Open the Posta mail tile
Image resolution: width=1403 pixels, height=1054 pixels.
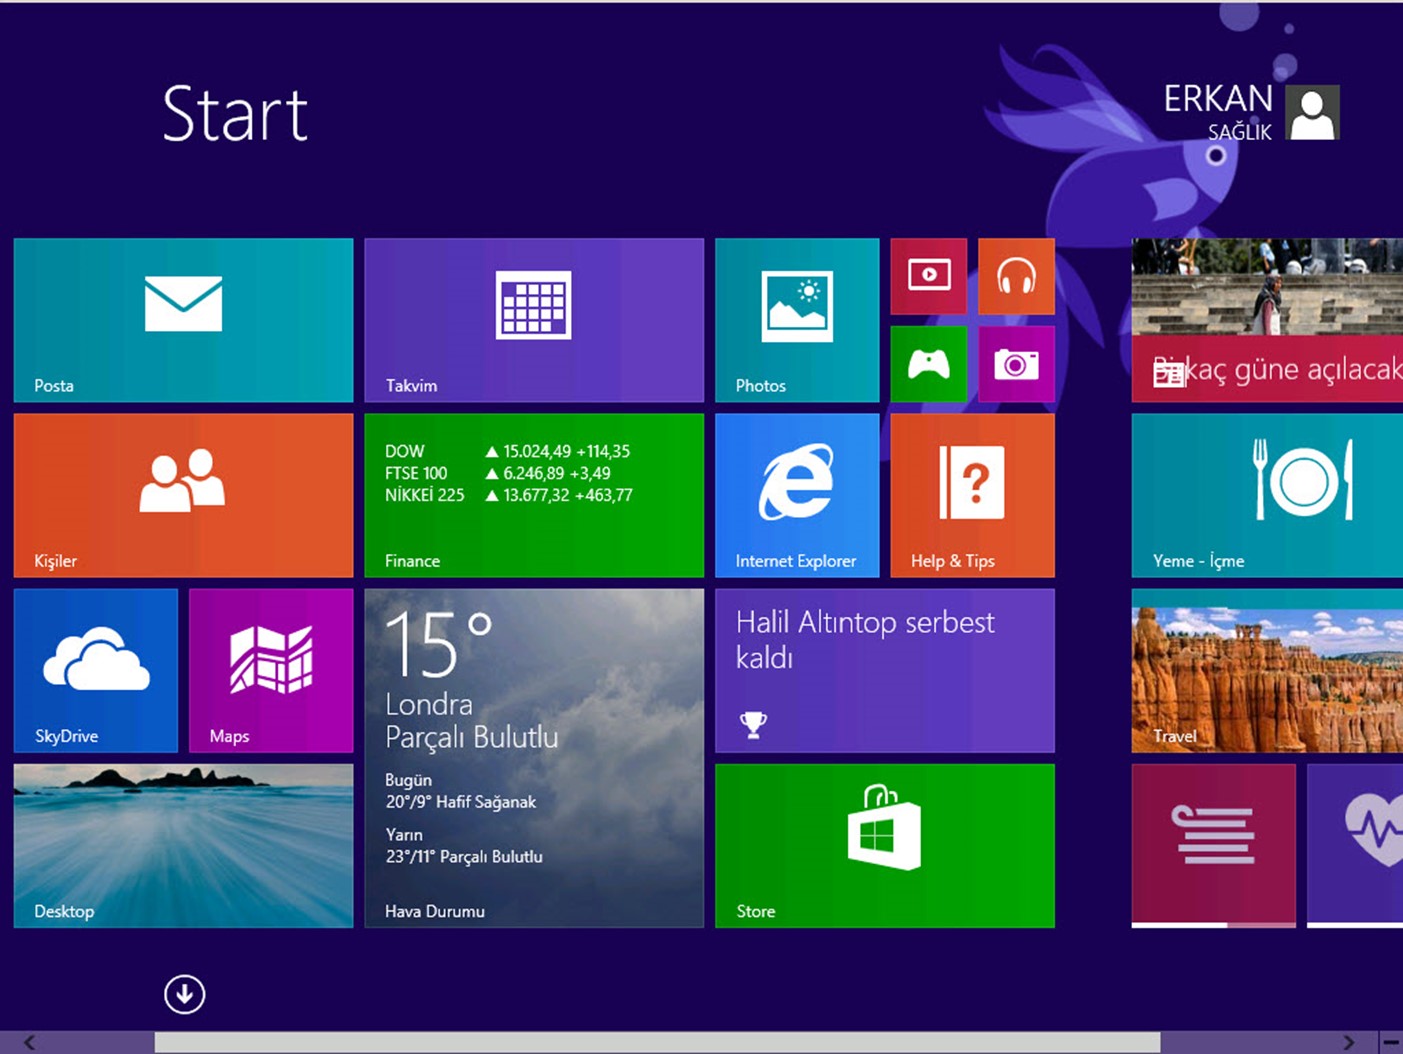(x=183, y=320)
